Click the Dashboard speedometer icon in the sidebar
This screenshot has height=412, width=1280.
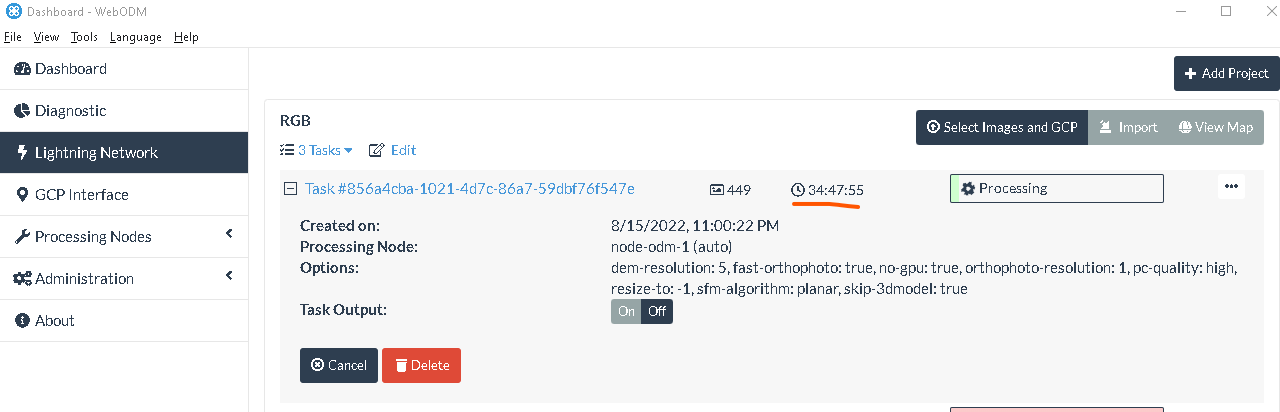click(23, 69)
